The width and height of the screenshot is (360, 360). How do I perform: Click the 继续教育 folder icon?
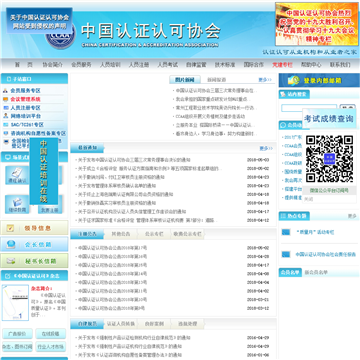coord(17,204)
